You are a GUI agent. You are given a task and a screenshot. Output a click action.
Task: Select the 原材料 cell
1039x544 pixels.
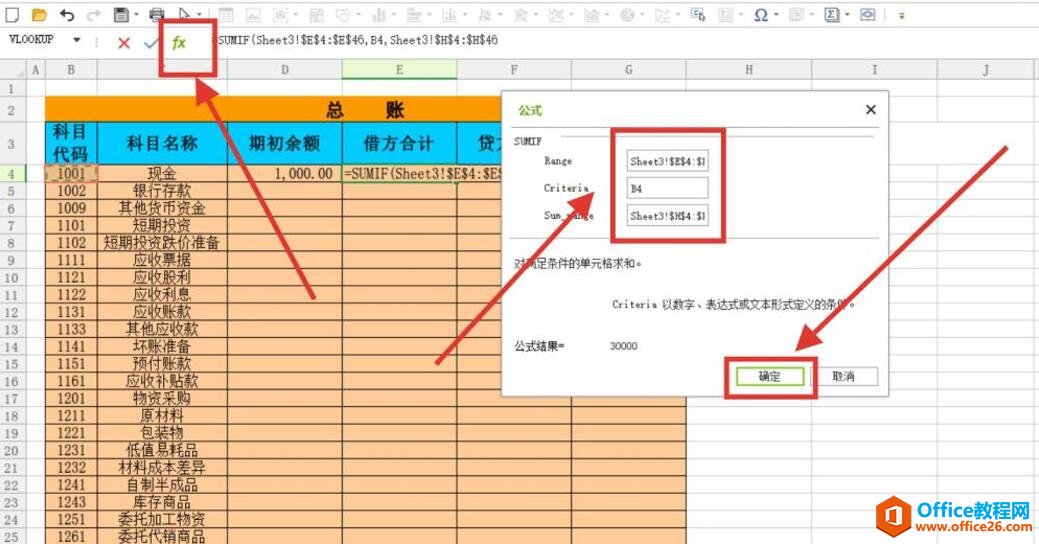tap(162, 415)
